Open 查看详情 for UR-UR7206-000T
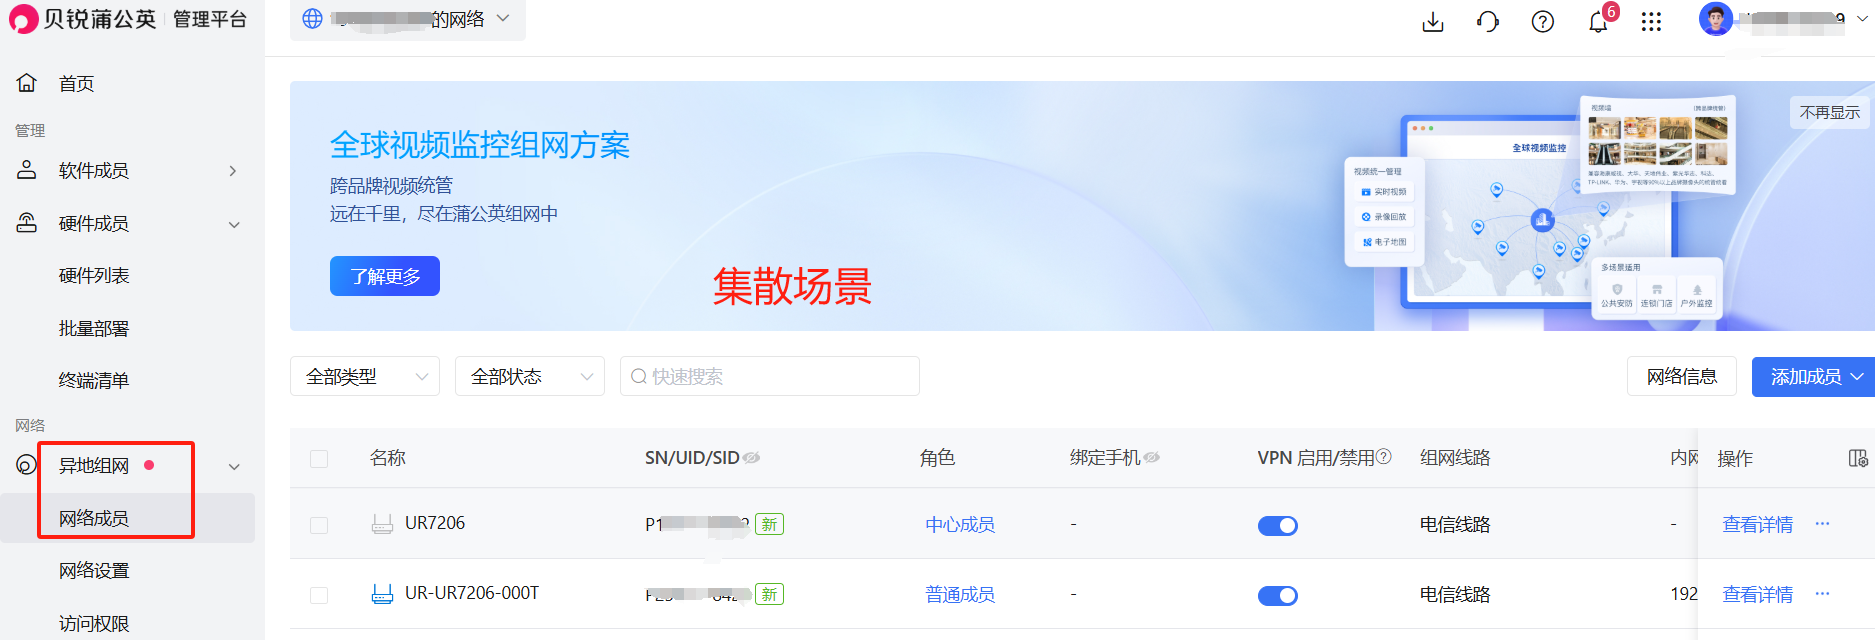 click(x=1757, y=595)
